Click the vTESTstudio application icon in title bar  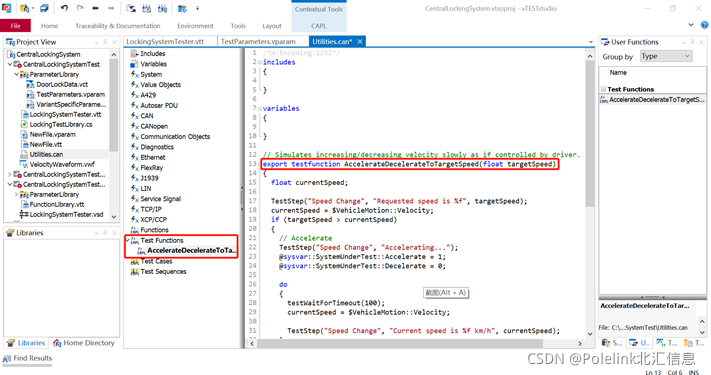click(6, 8)
